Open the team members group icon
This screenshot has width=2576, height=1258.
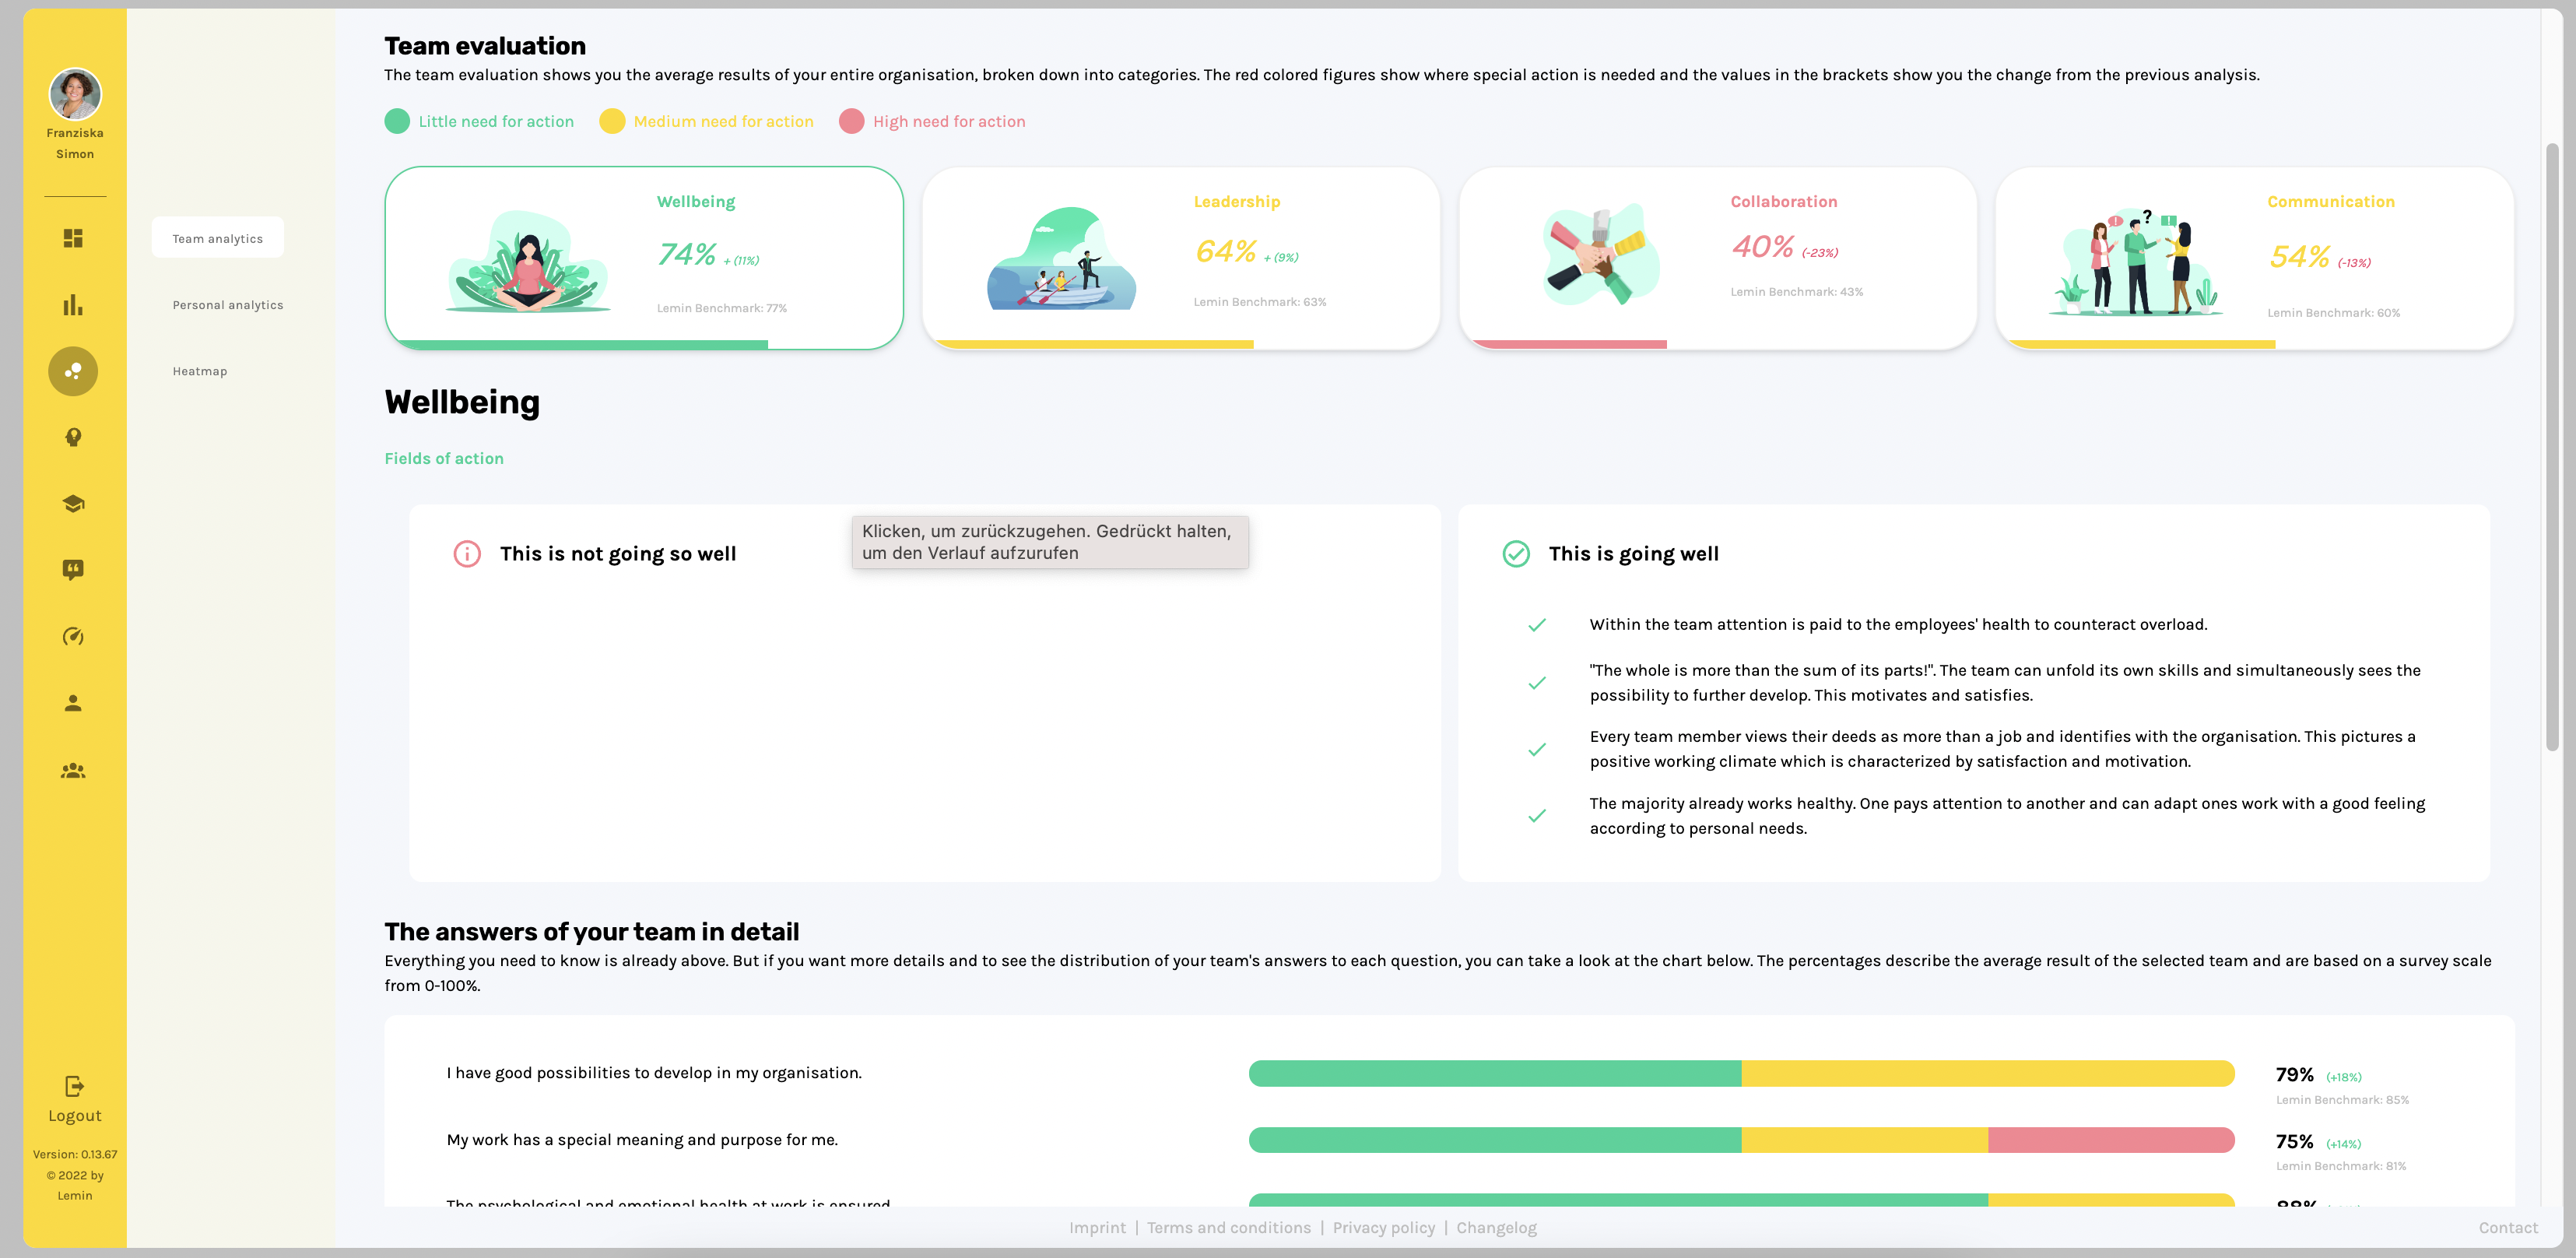(73, 770)
